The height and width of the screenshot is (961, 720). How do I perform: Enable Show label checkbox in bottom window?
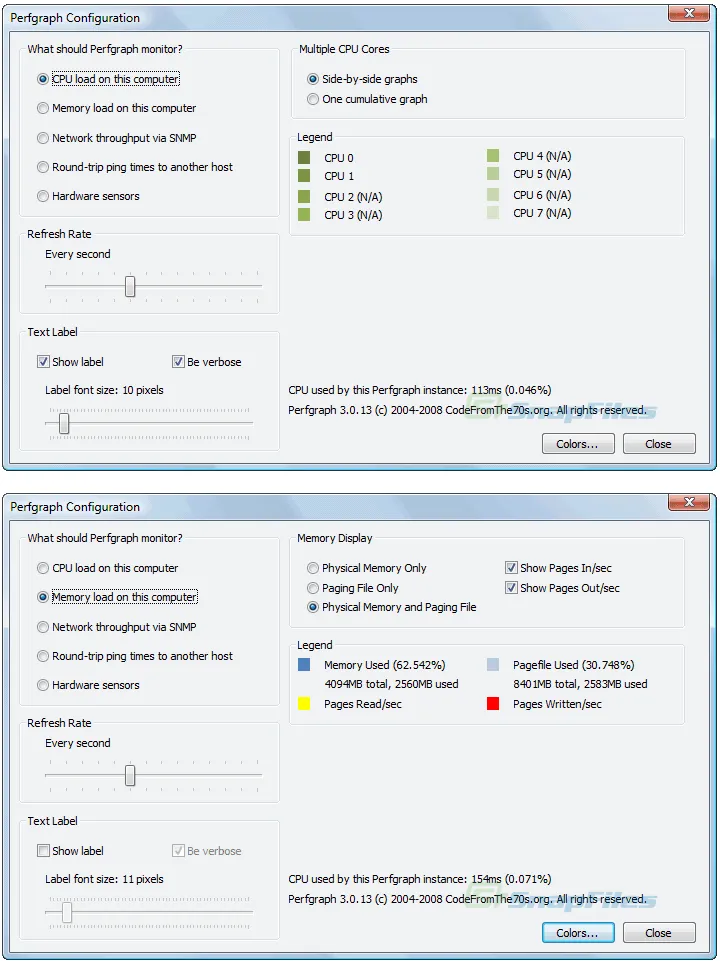click(x=43, y=851)
